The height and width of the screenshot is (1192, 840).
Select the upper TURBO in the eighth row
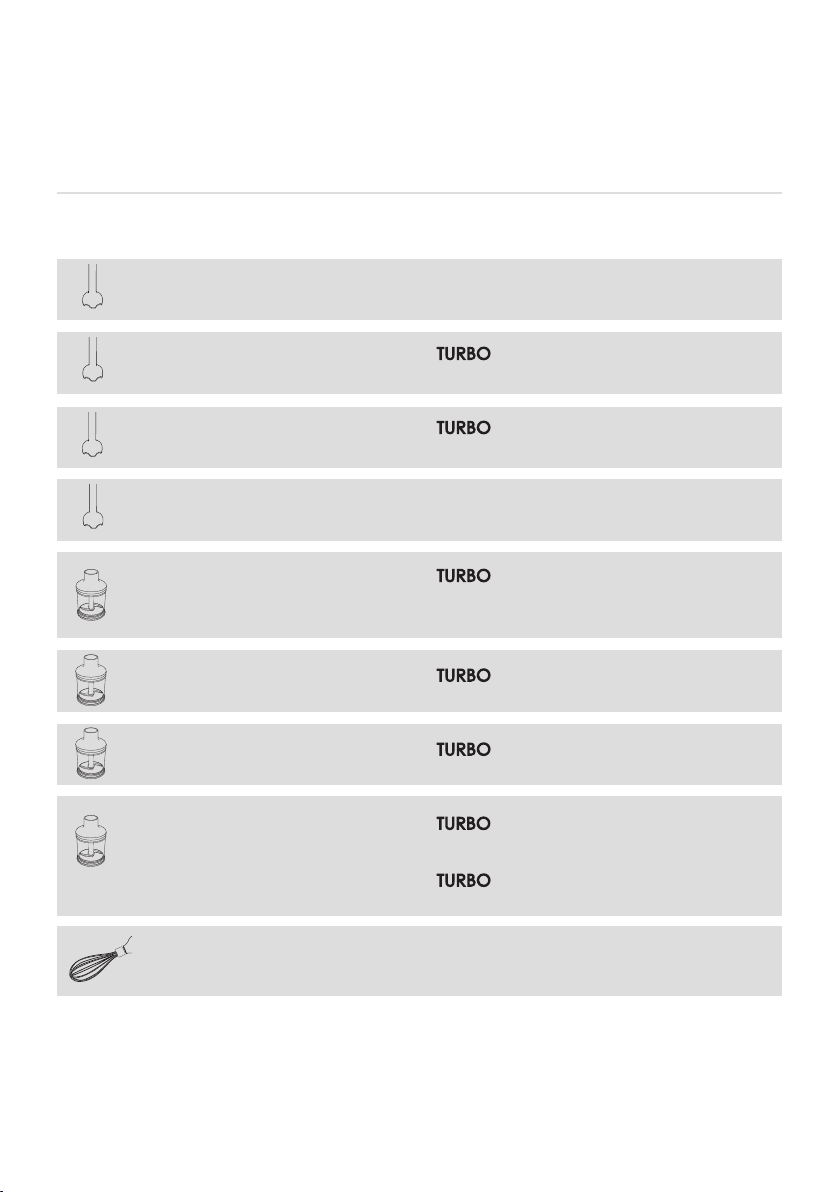click(x=463, y=824)
